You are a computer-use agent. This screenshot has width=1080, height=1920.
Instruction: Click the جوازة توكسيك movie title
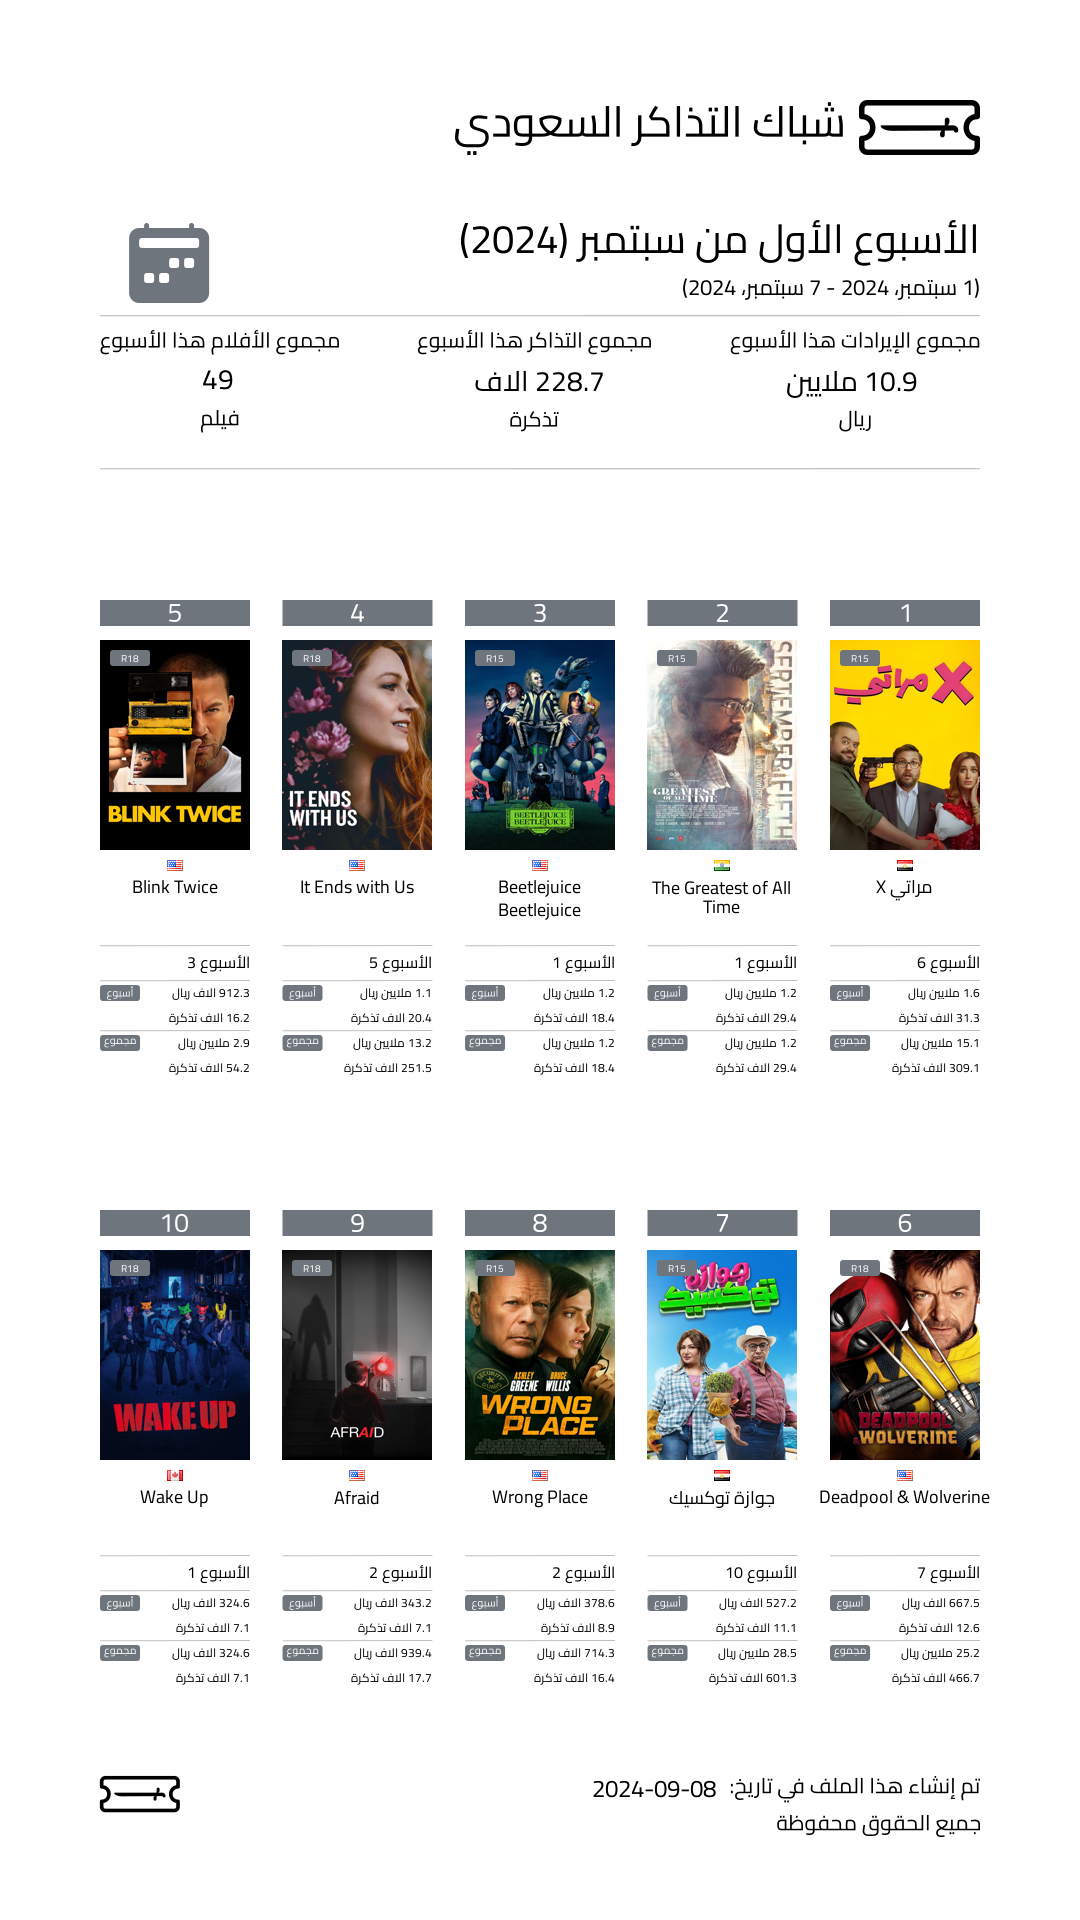722,1497
